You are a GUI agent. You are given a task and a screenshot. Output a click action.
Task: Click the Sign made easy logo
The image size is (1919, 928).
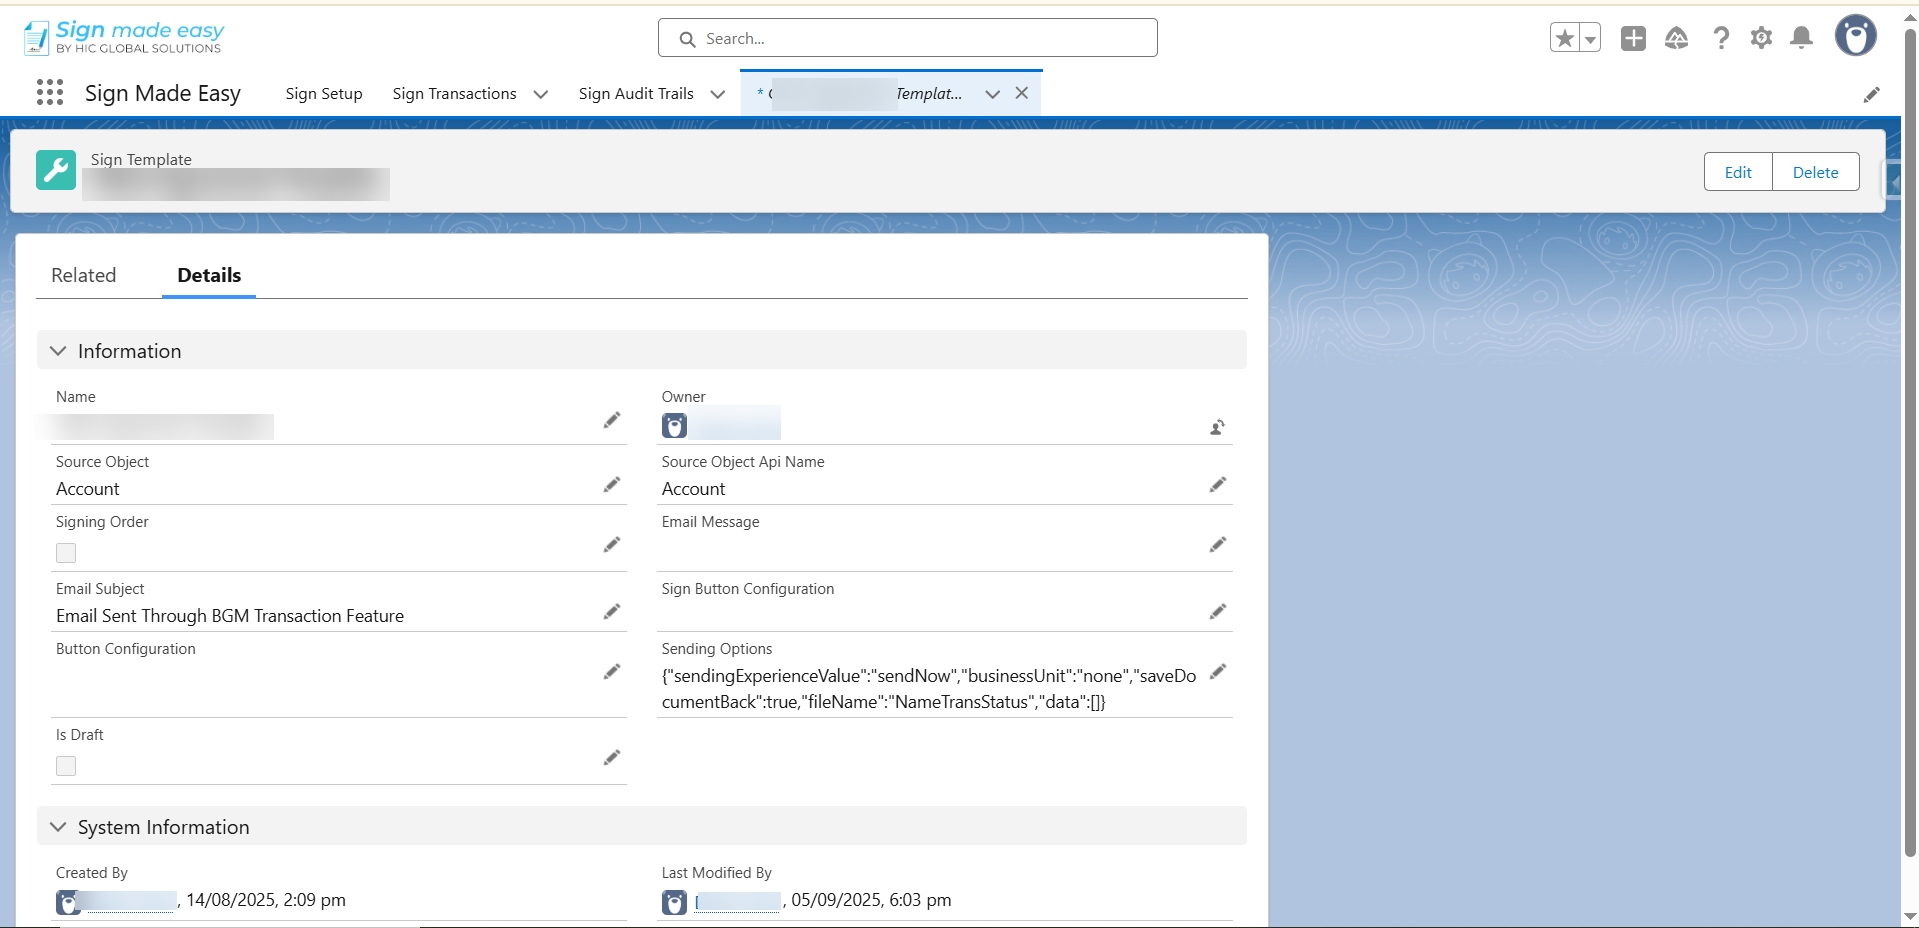click(124, 37)
